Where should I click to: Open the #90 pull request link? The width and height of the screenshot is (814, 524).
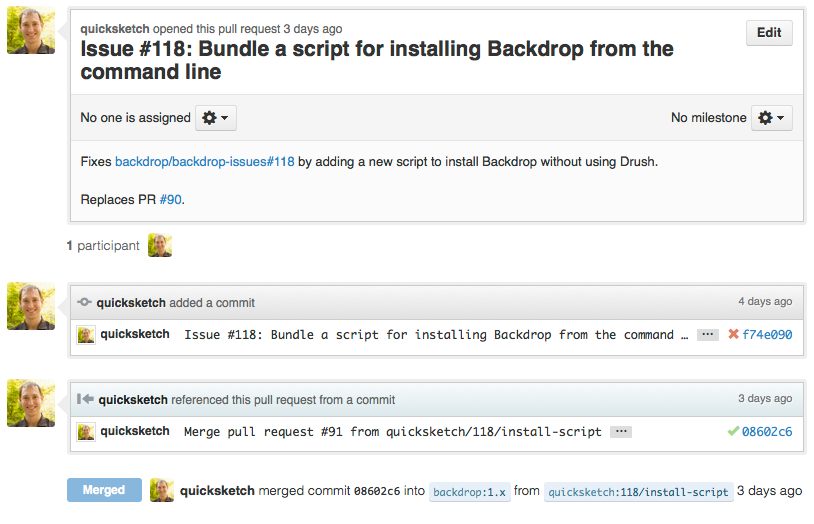pos(170,199)
